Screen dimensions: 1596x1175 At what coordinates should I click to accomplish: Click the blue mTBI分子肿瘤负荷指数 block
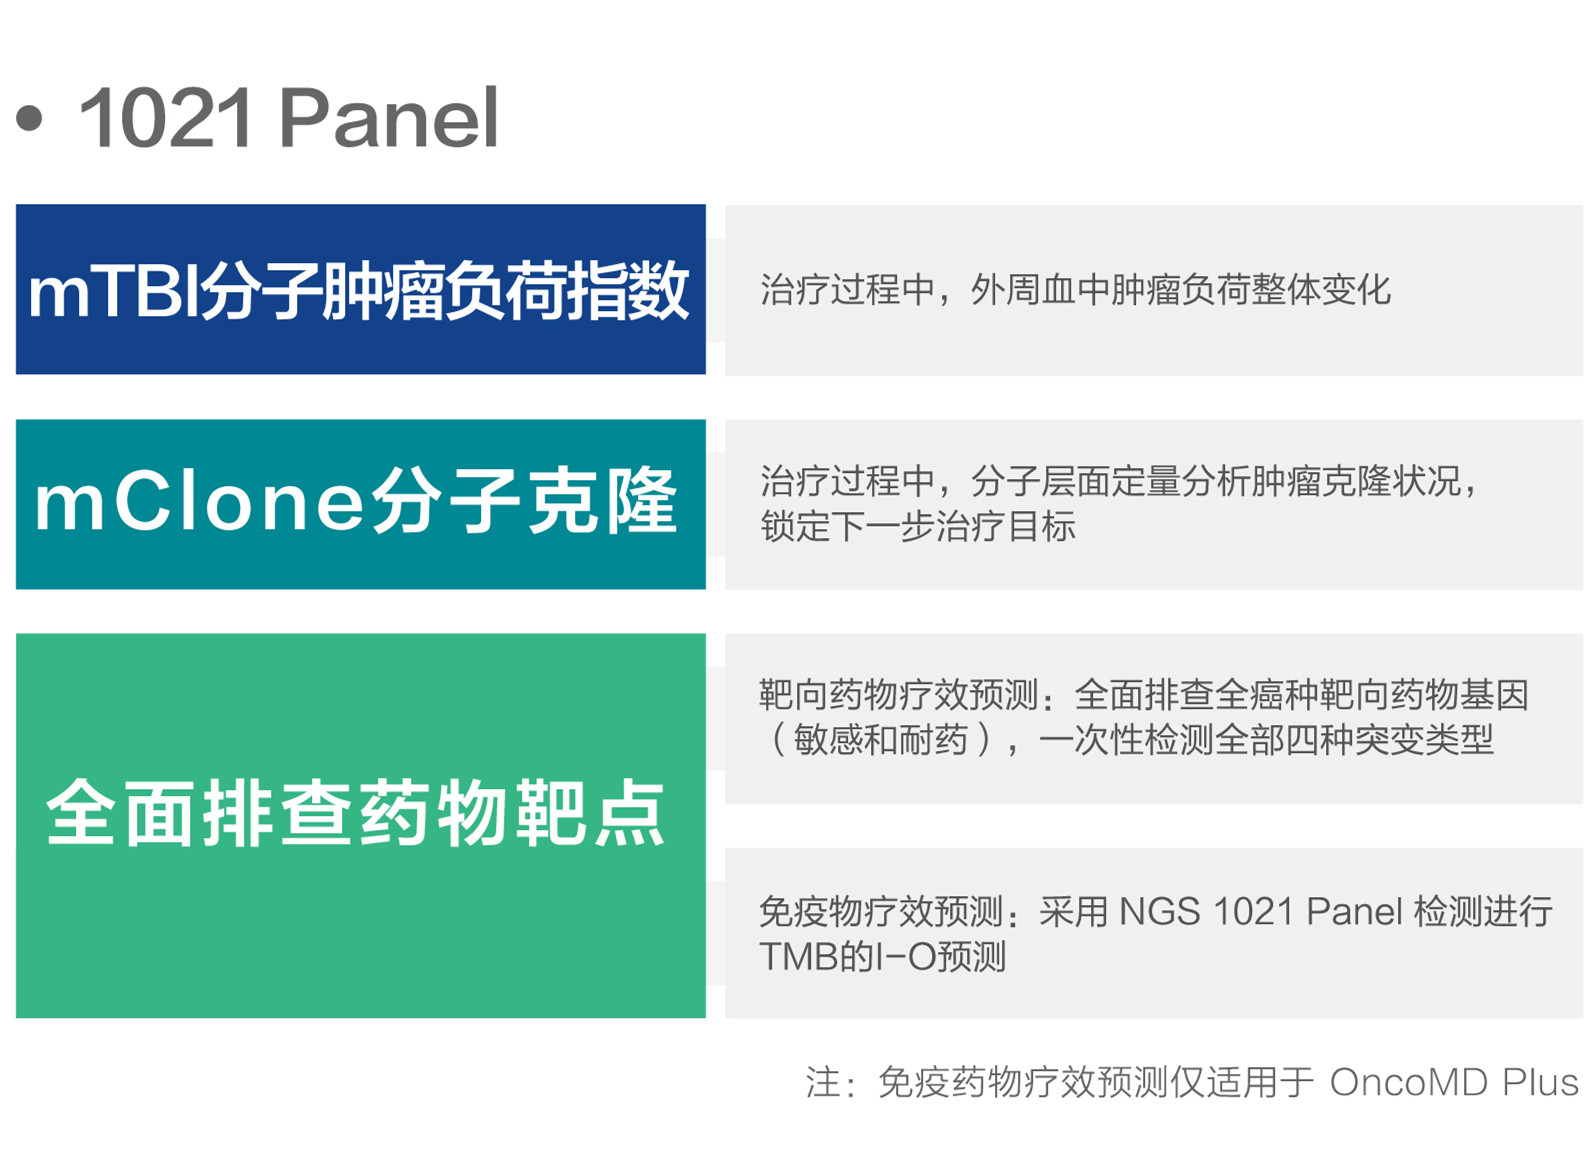(361, 290)
